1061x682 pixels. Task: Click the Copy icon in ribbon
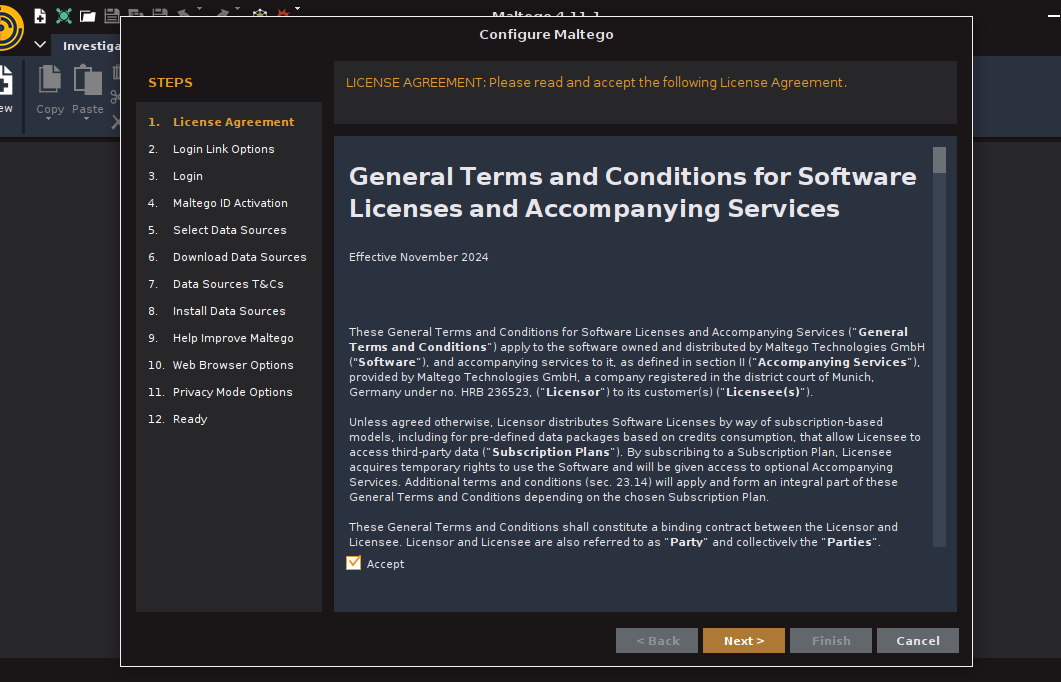click(49, 80)
